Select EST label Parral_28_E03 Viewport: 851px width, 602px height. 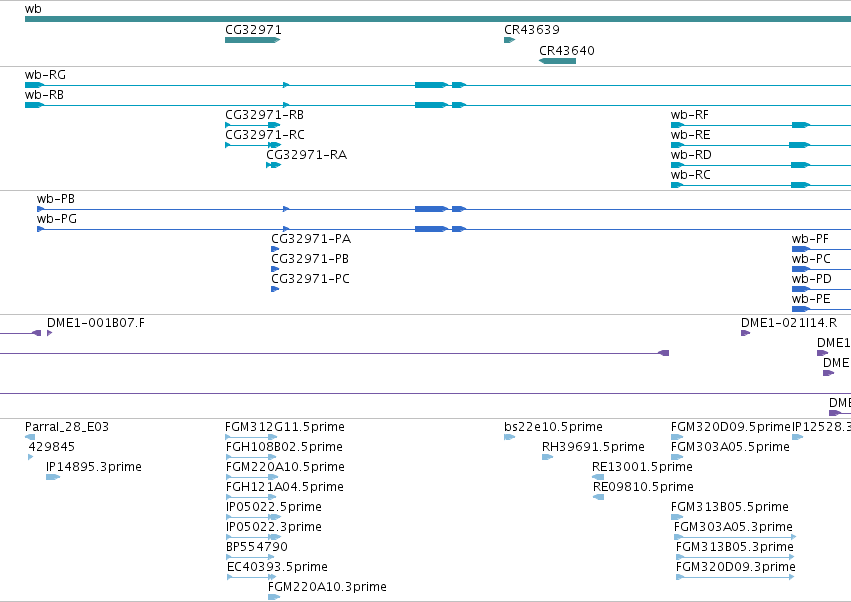pos(67,427)
